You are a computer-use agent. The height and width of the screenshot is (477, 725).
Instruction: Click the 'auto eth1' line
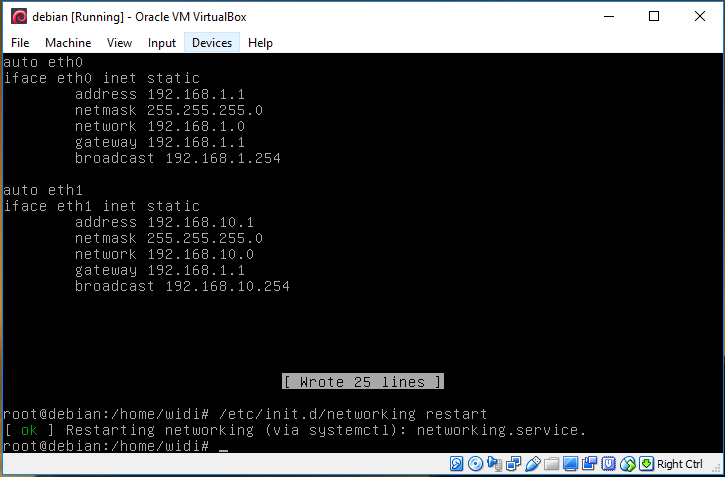(43, 190)
